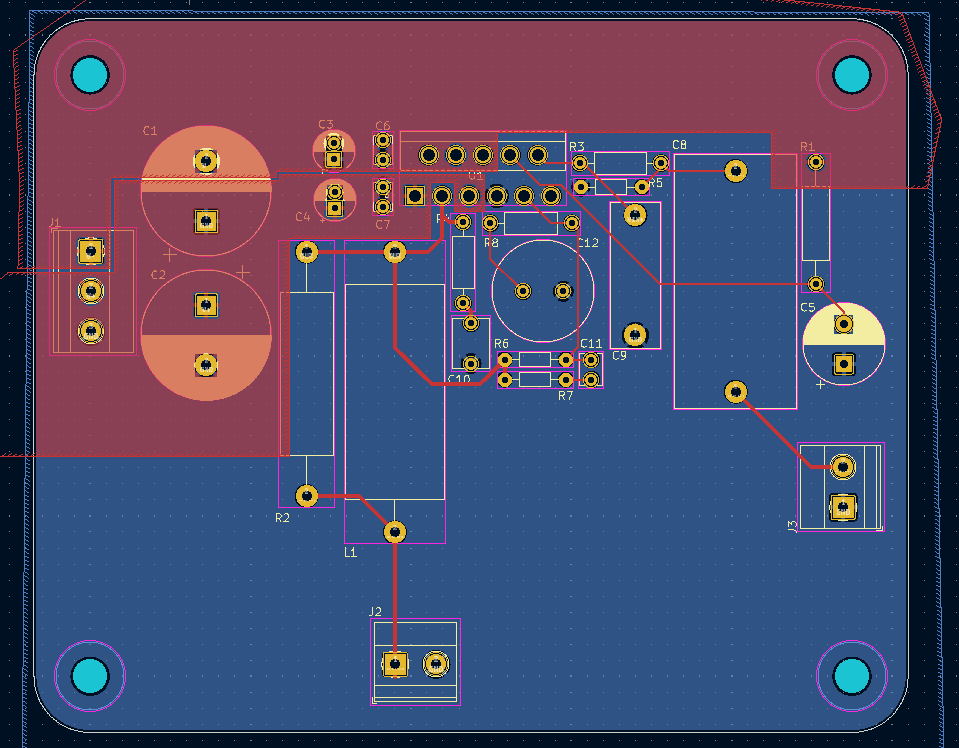Click the R2 designator text
959x748 pixels.
(282, 518)
